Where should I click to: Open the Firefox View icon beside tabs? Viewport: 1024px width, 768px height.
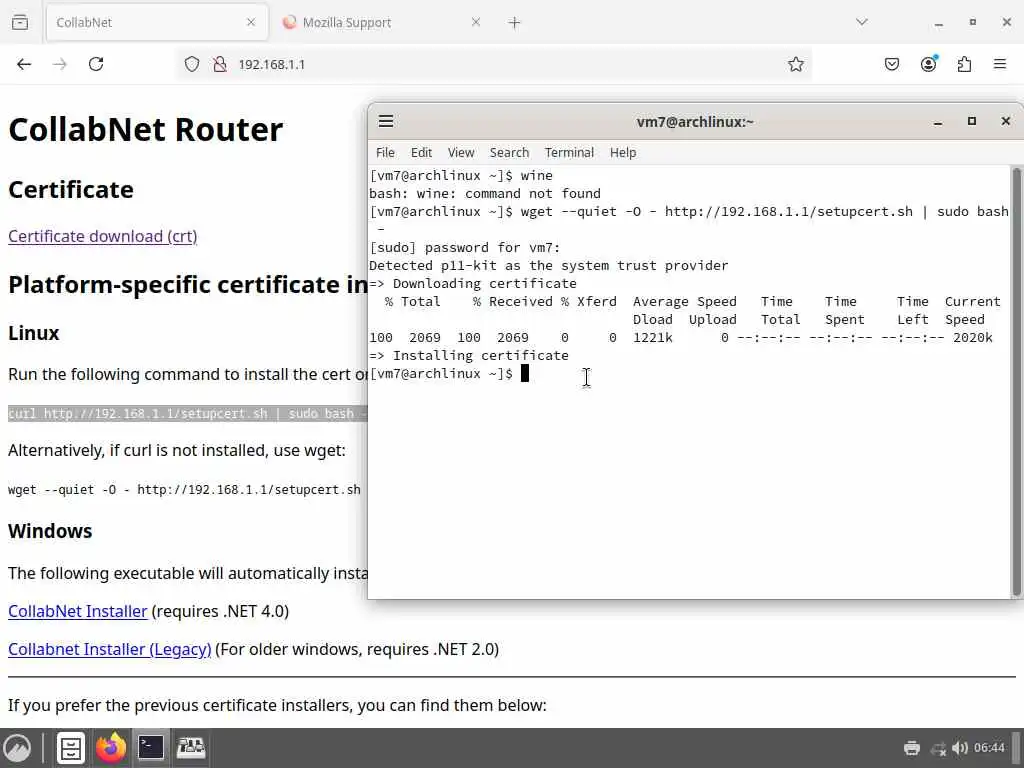click(20, 22)
